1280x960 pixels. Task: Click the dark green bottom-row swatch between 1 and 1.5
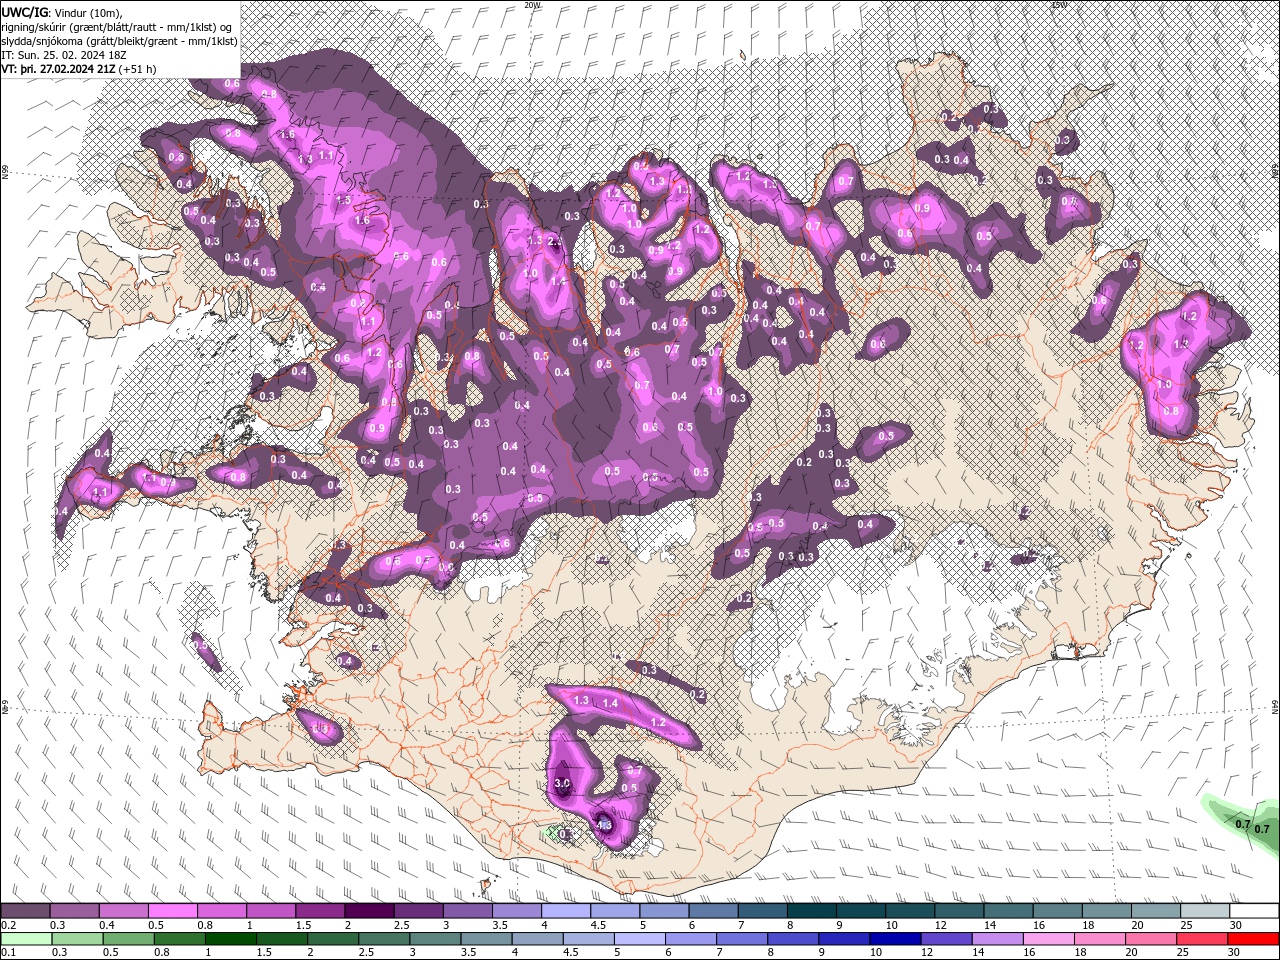[x=231, y=939]
